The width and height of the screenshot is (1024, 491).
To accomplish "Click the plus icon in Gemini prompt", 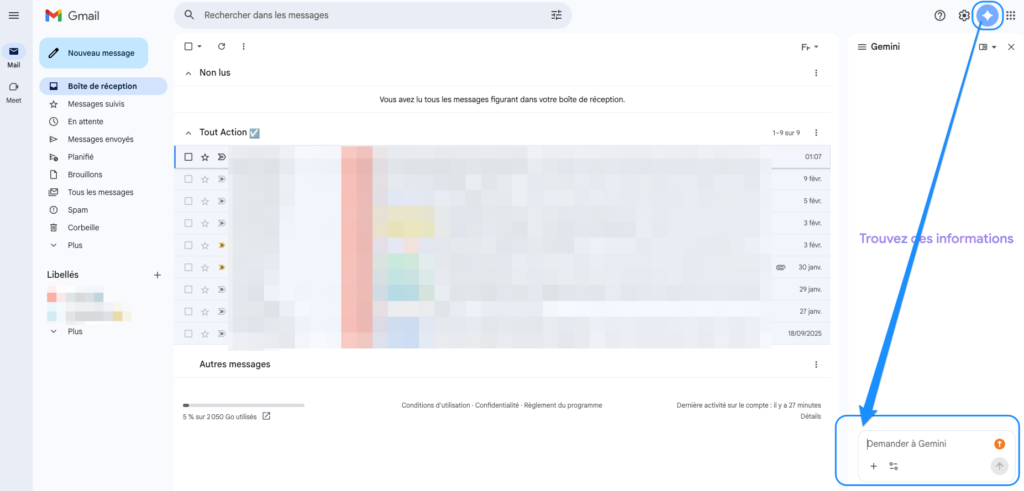I will tap(873, 466).
